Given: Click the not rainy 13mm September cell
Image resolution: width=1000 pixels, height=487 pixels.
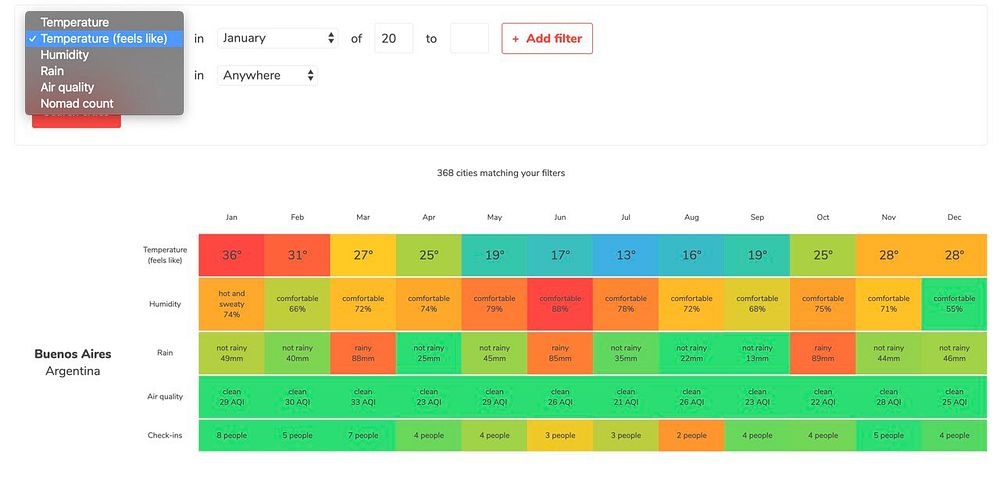Looking at the screenshot, I should click(x=757, y=353).
